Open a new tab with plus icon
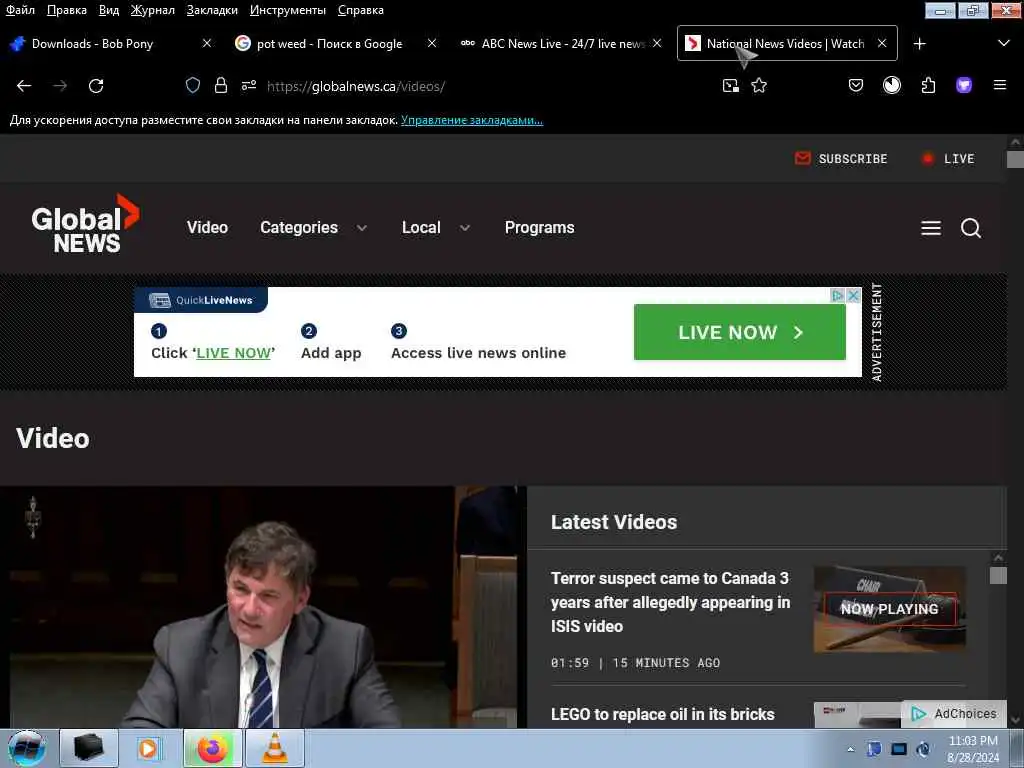The height and width of the screenshot is (768, 1024). [920, 44]
